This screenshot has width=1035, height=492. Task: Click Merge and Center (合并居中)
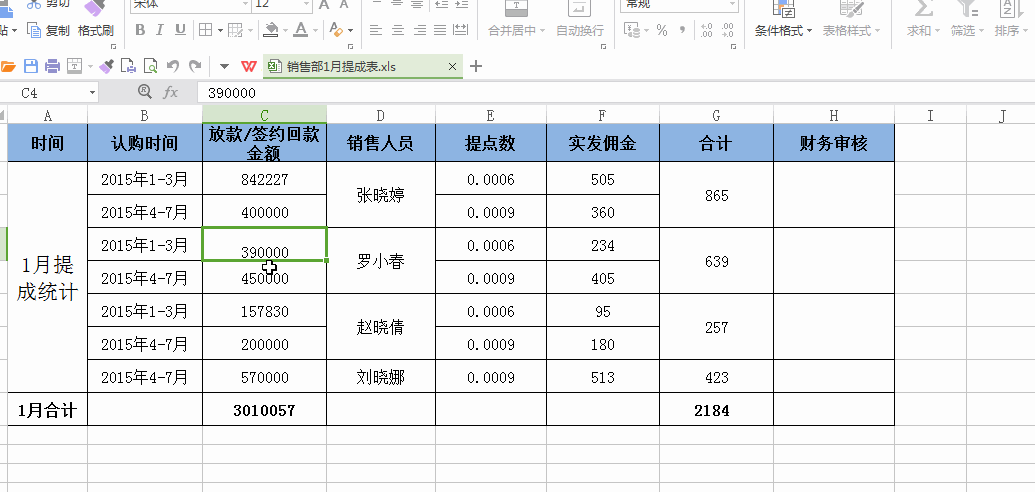[516, 20]
